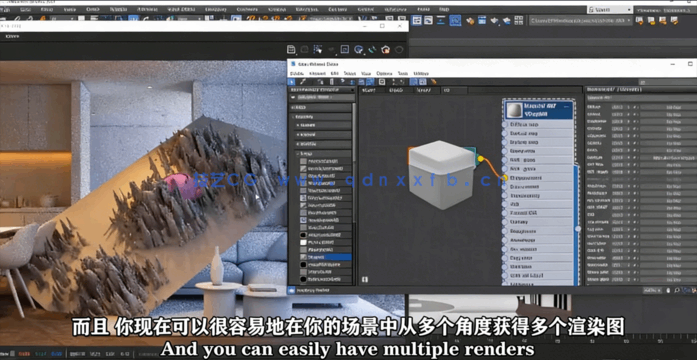
Task: Select the pan hand icon in Slate navigation bar
Action: [x=668, y=290]
